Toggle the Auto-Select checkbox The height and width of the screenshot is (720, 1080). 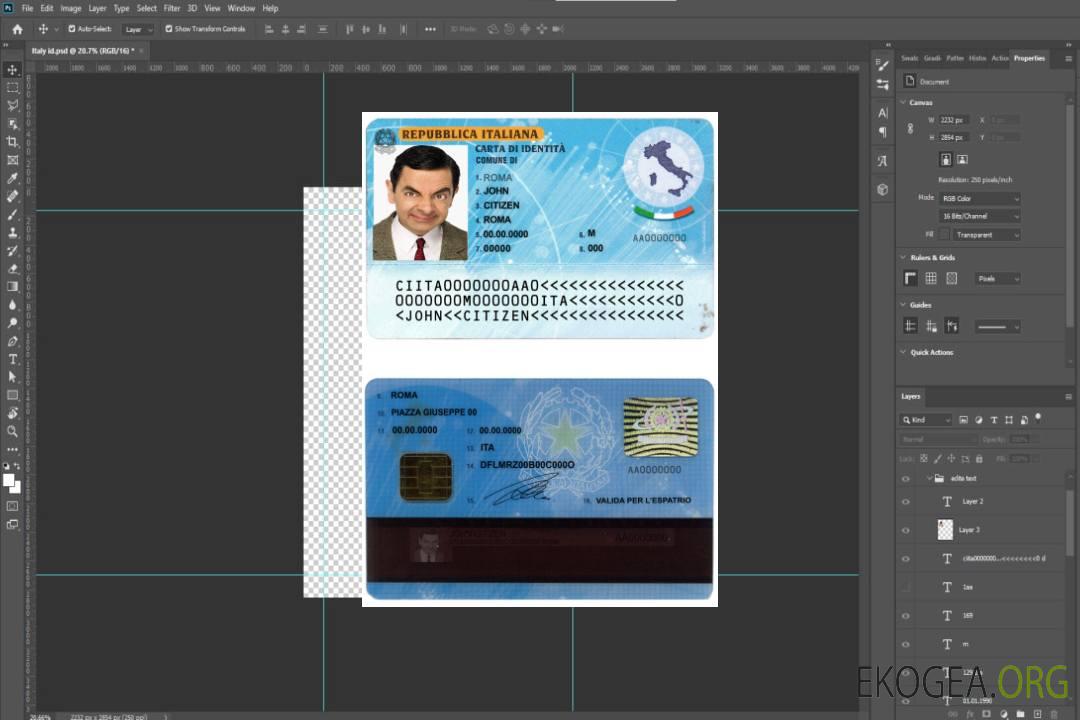(x=72, y=29)
